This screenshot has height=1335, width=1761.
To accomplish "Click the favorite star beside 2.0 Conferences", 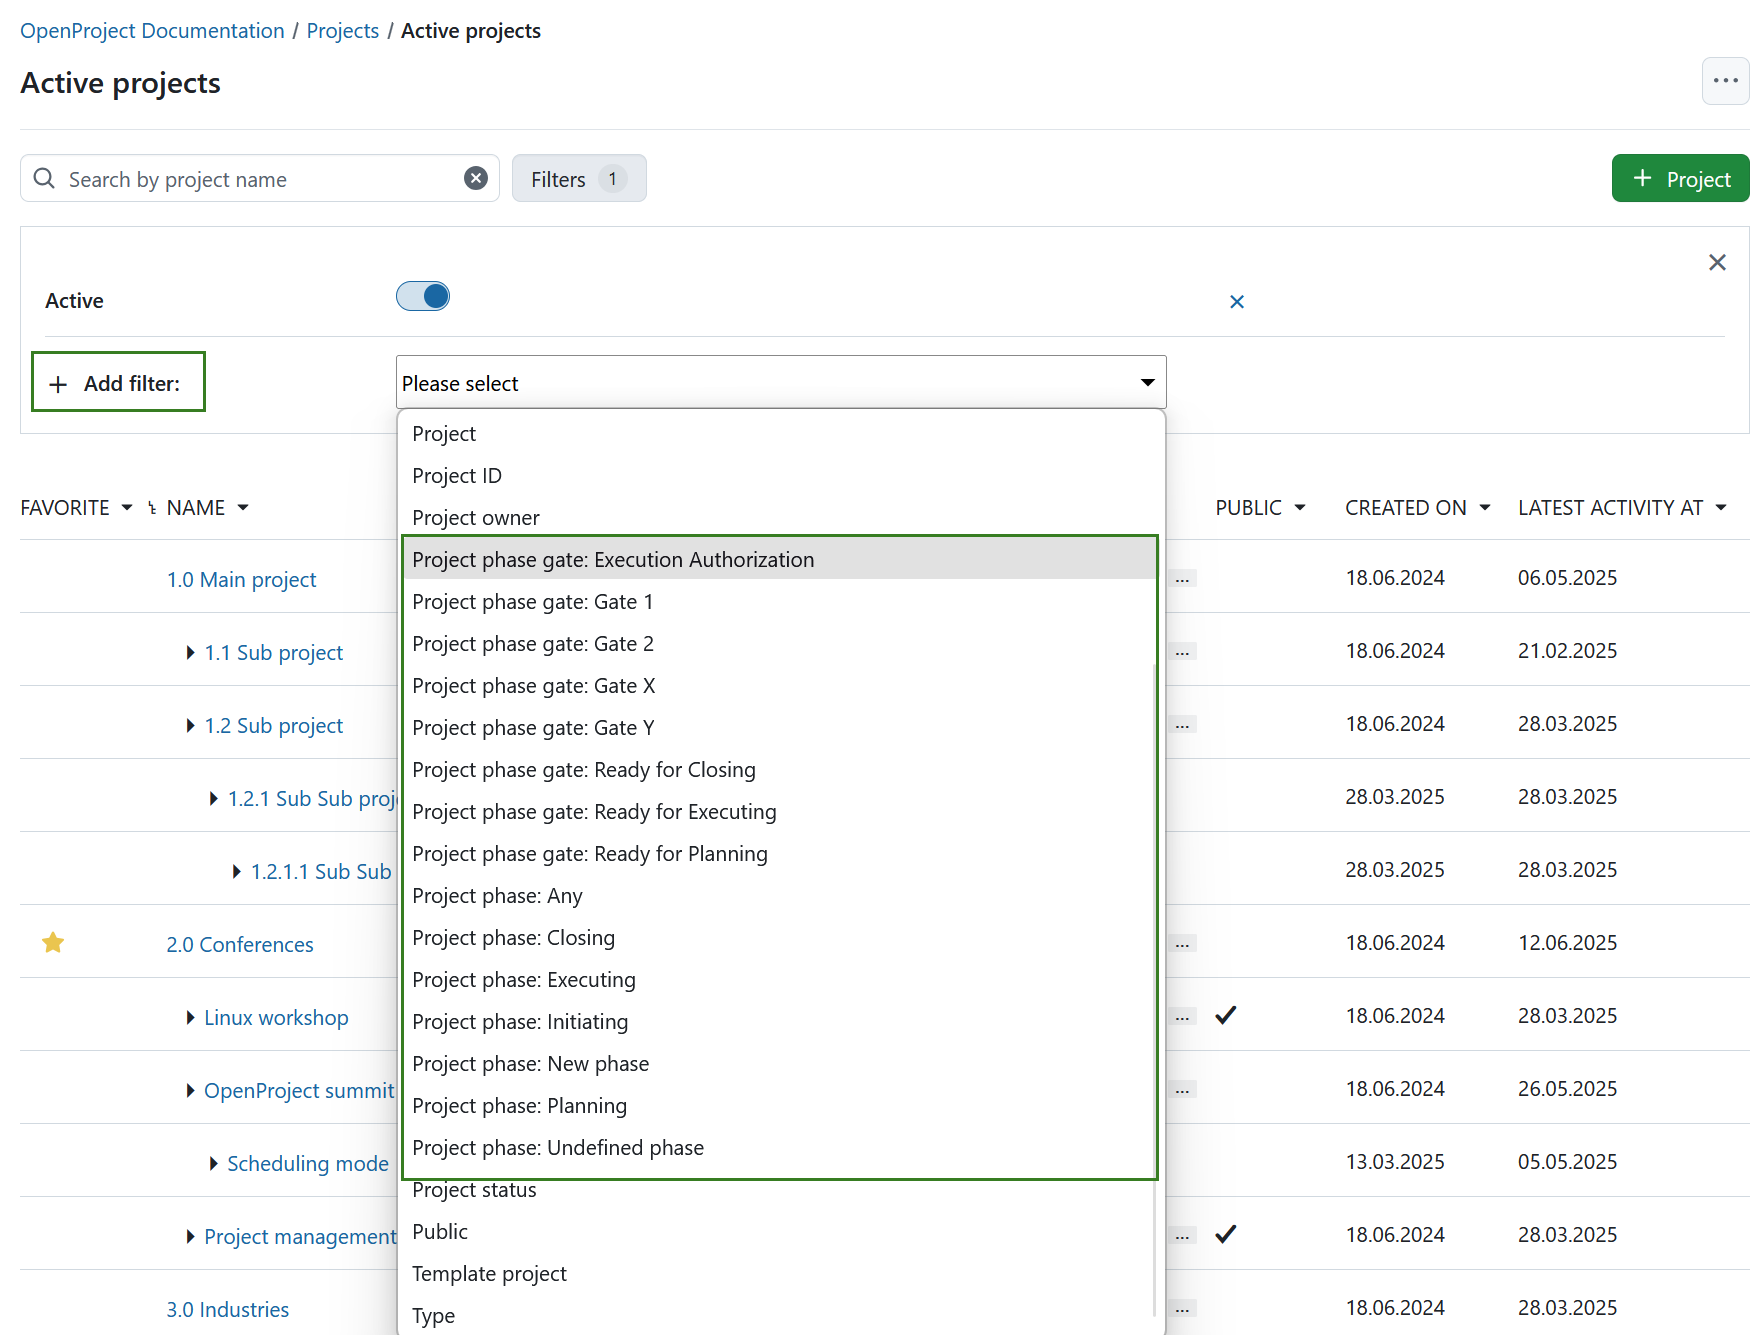I will [x=52, y=942].
